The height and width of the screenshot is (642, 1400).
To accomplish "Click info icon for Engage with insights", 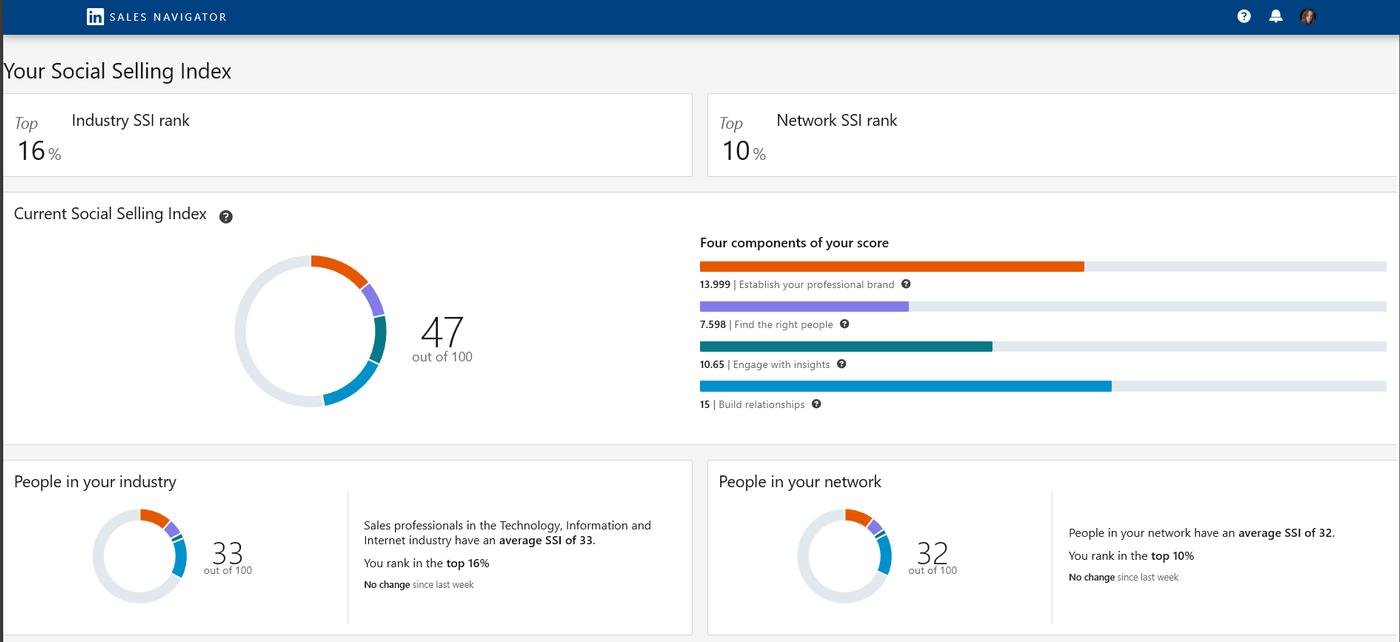I will [841, 364].
